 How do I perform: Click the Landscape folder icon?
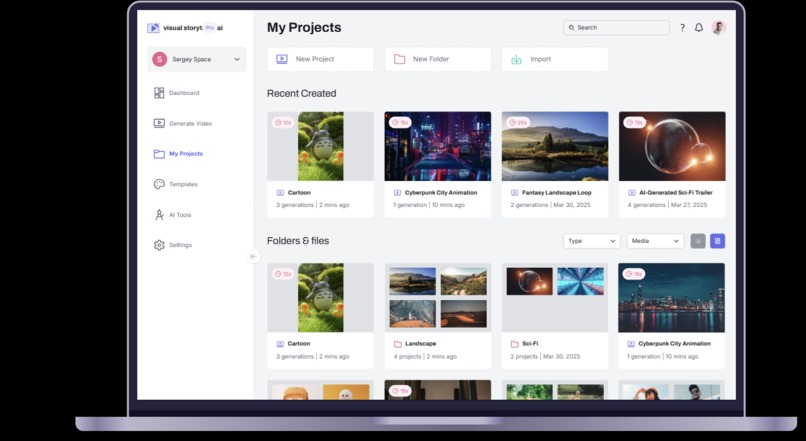tap(397, 344)
